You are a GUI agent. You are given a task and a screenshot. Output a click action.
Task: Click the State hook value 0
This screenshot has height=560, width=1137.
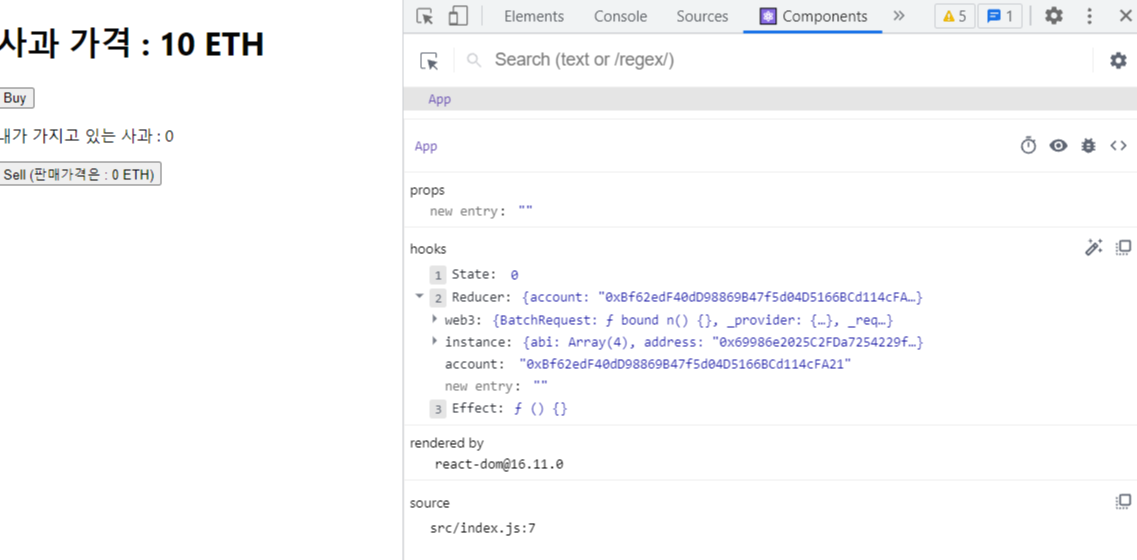[x=514, y=275]
